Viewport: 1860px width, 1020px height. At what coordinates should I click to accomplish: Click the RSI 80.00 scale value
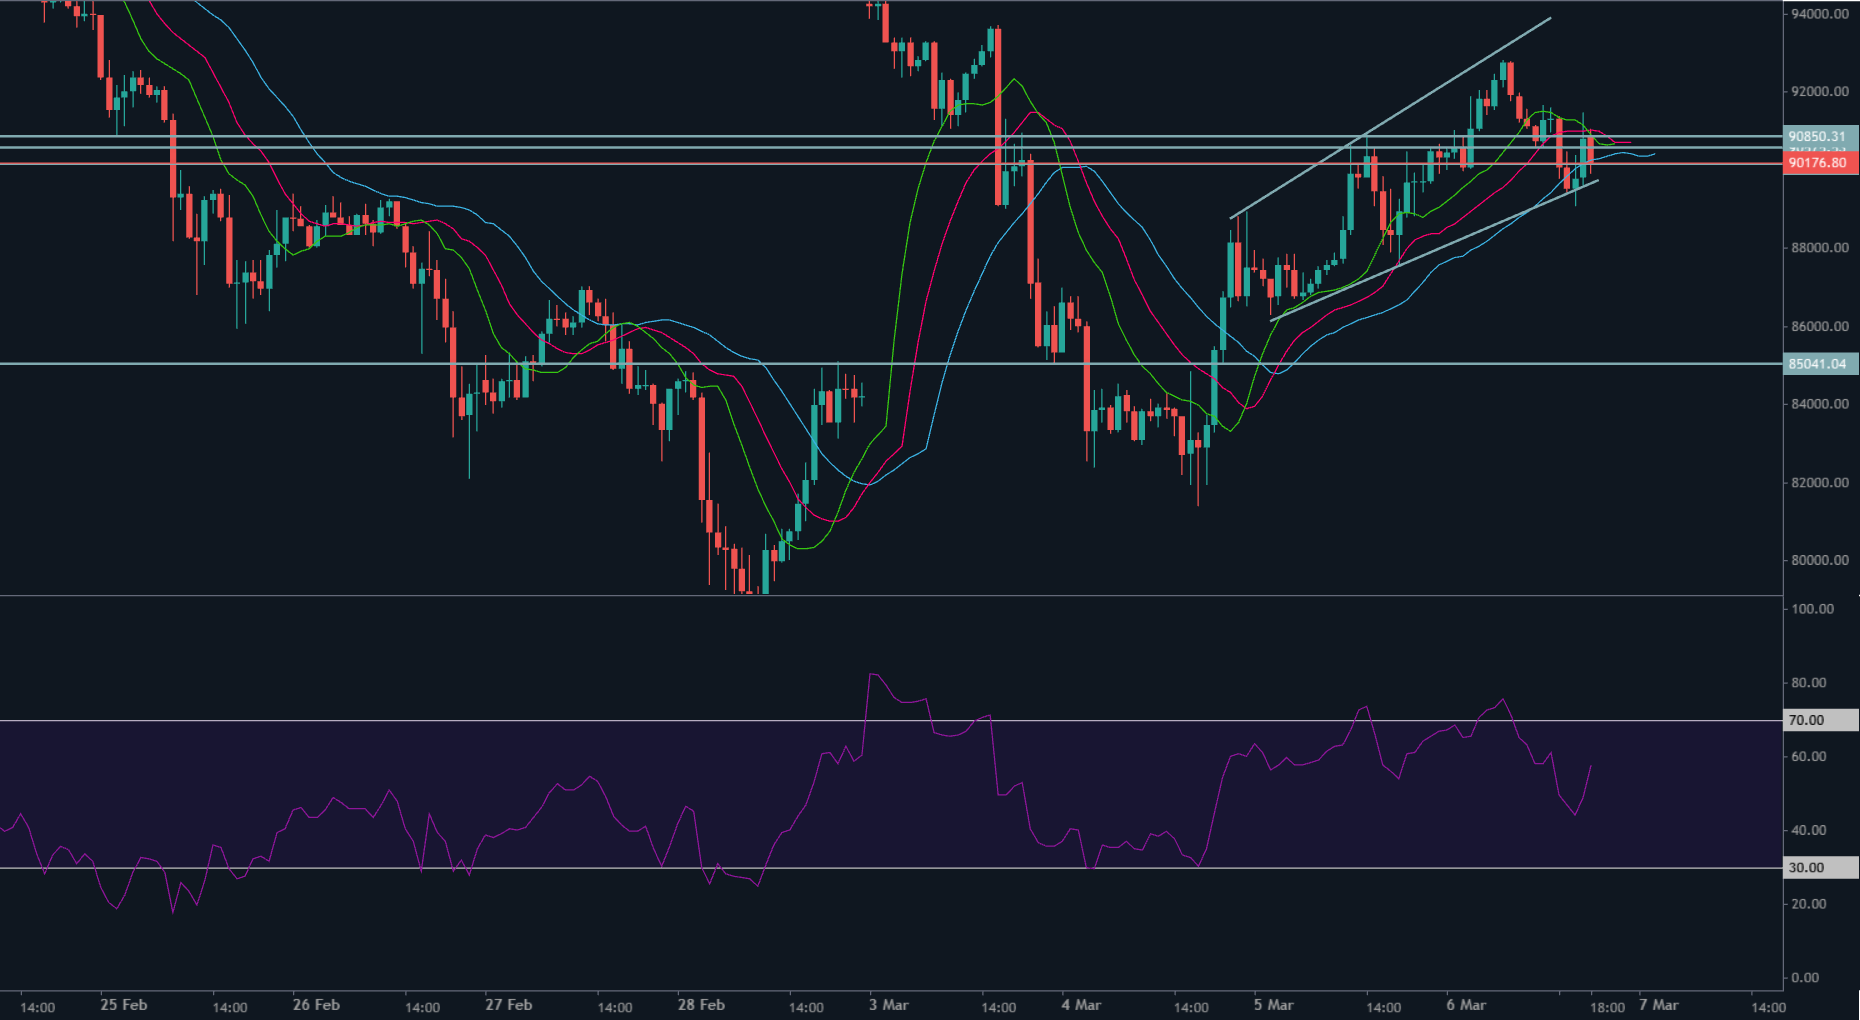(x=1811, y=683)
